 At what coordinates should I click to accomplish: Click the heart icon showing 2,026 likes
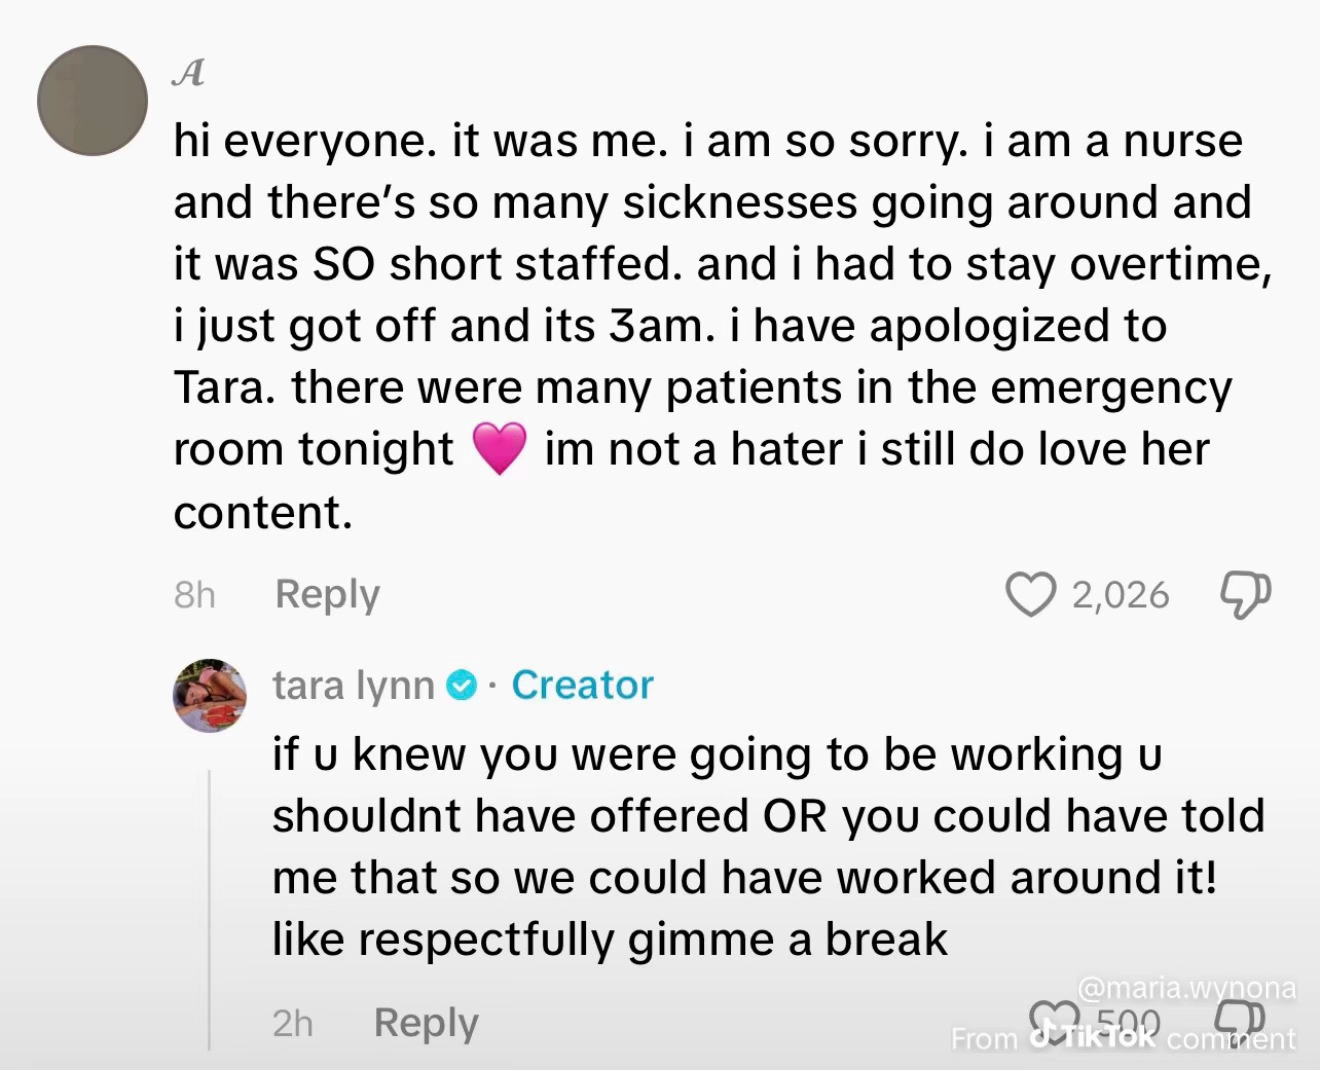tap(1030, 594)
